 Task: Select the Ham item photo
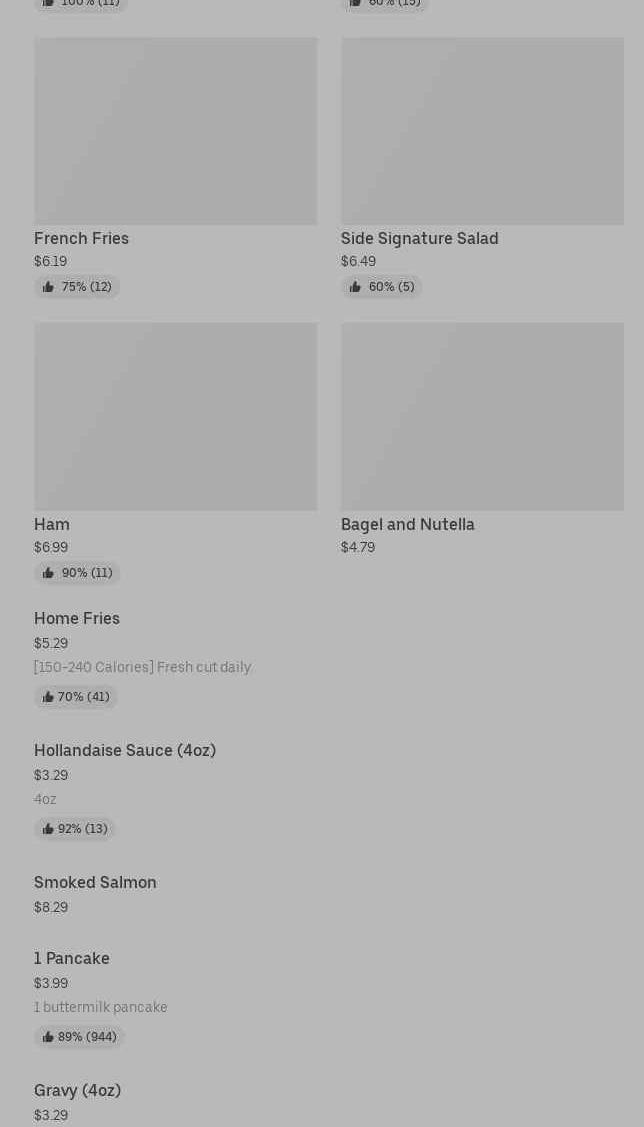pos(175,416)
